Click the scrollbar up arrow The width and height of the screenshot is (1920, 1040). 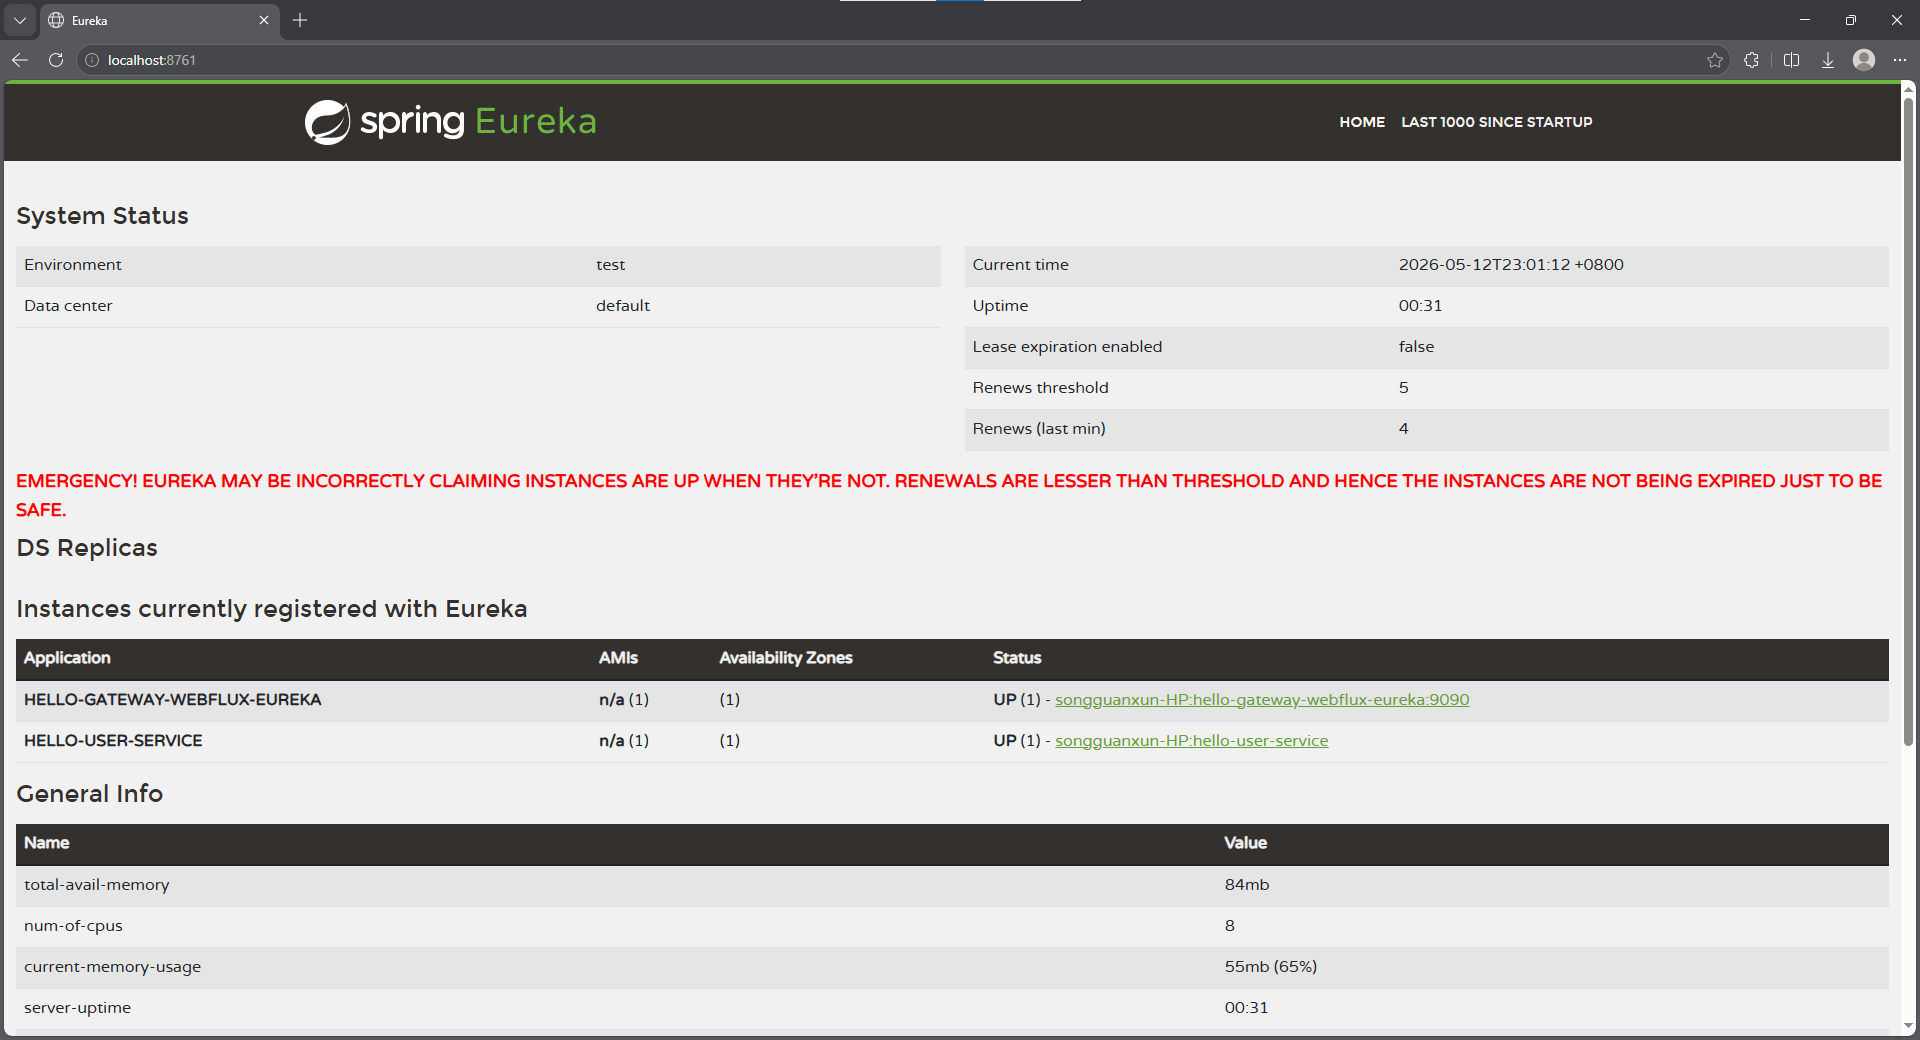coord(1908,90)
